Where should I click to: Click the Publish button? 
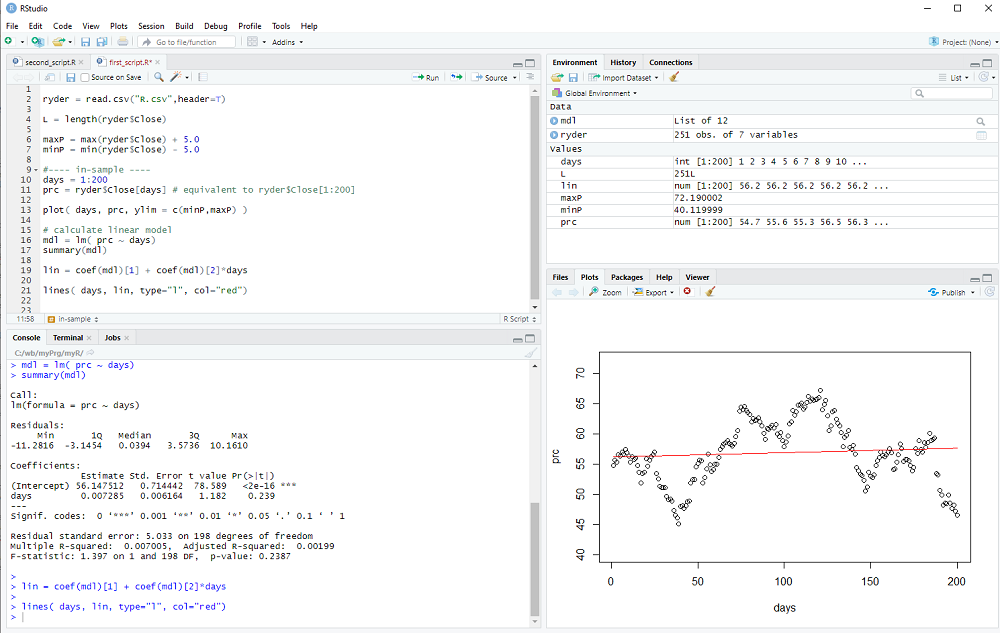(947, 293)
